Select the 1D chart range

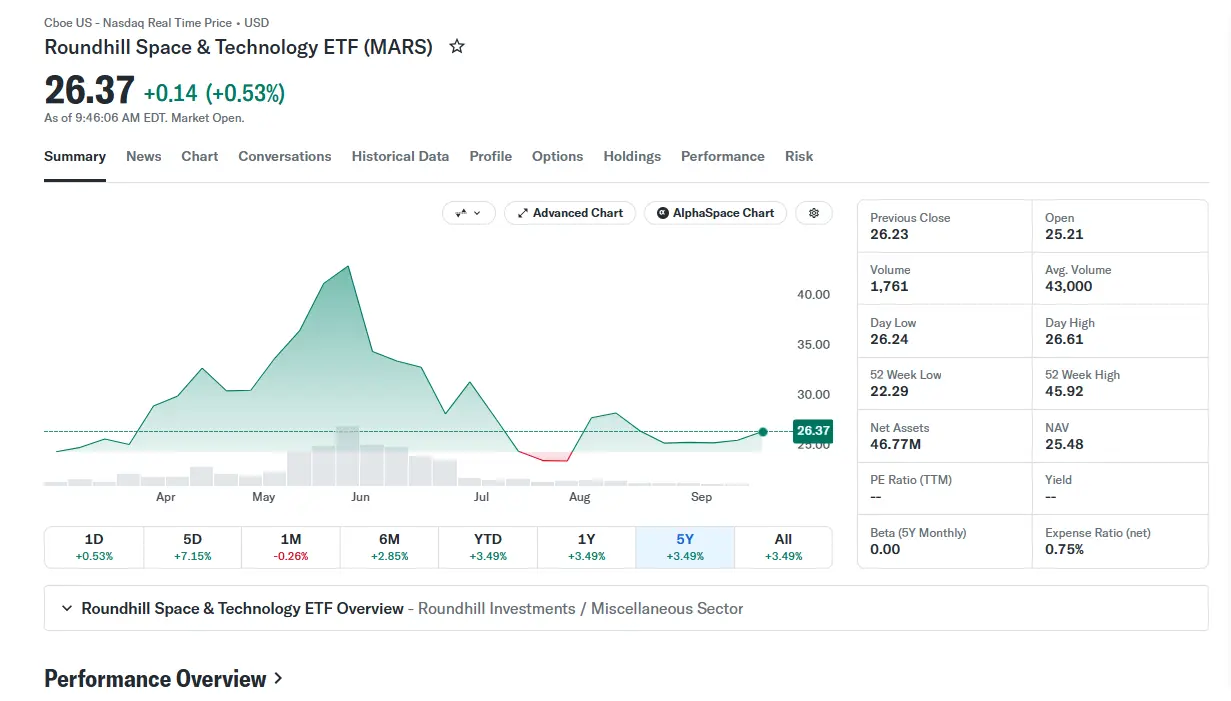click(x=94, y=547)
